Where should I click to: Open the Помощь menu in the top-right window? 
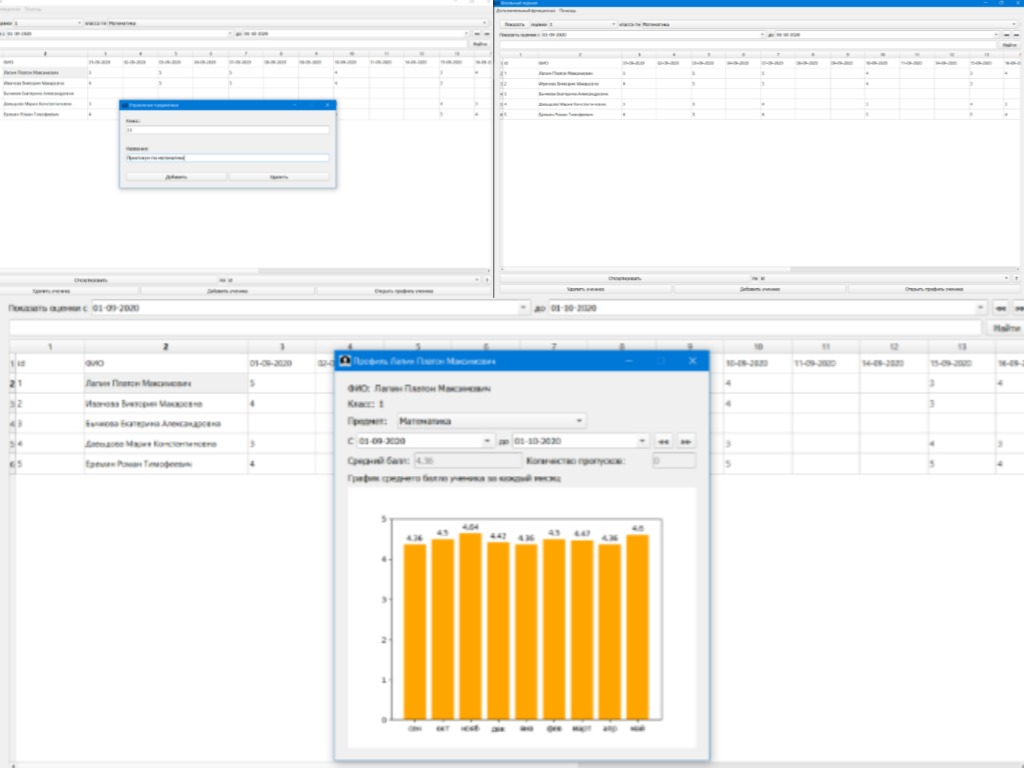tap(567, 11)
